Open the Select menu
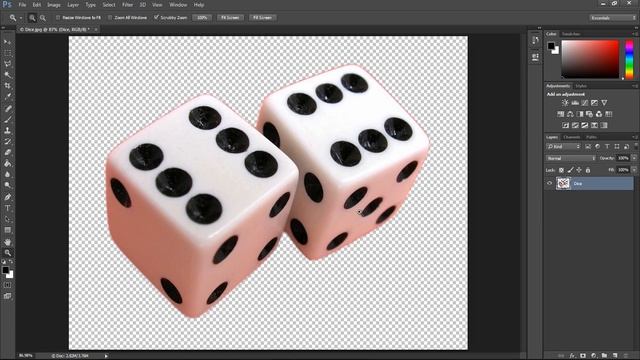 click(109, 5)
